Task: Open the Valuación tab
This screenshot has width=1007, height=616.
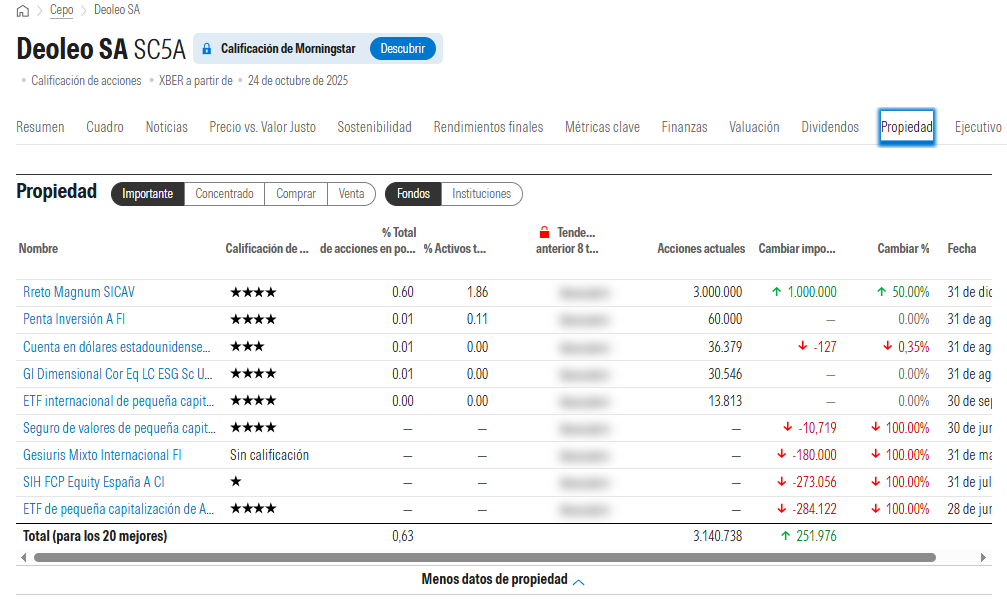Action: (754, 127)
